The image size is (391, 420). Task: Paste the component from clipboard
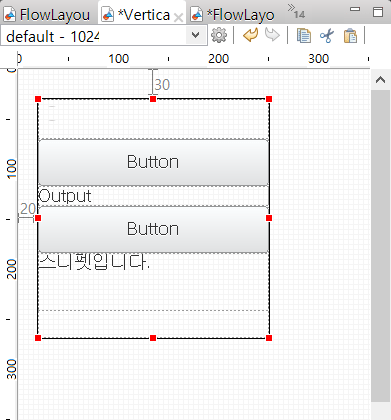[350, 36]
